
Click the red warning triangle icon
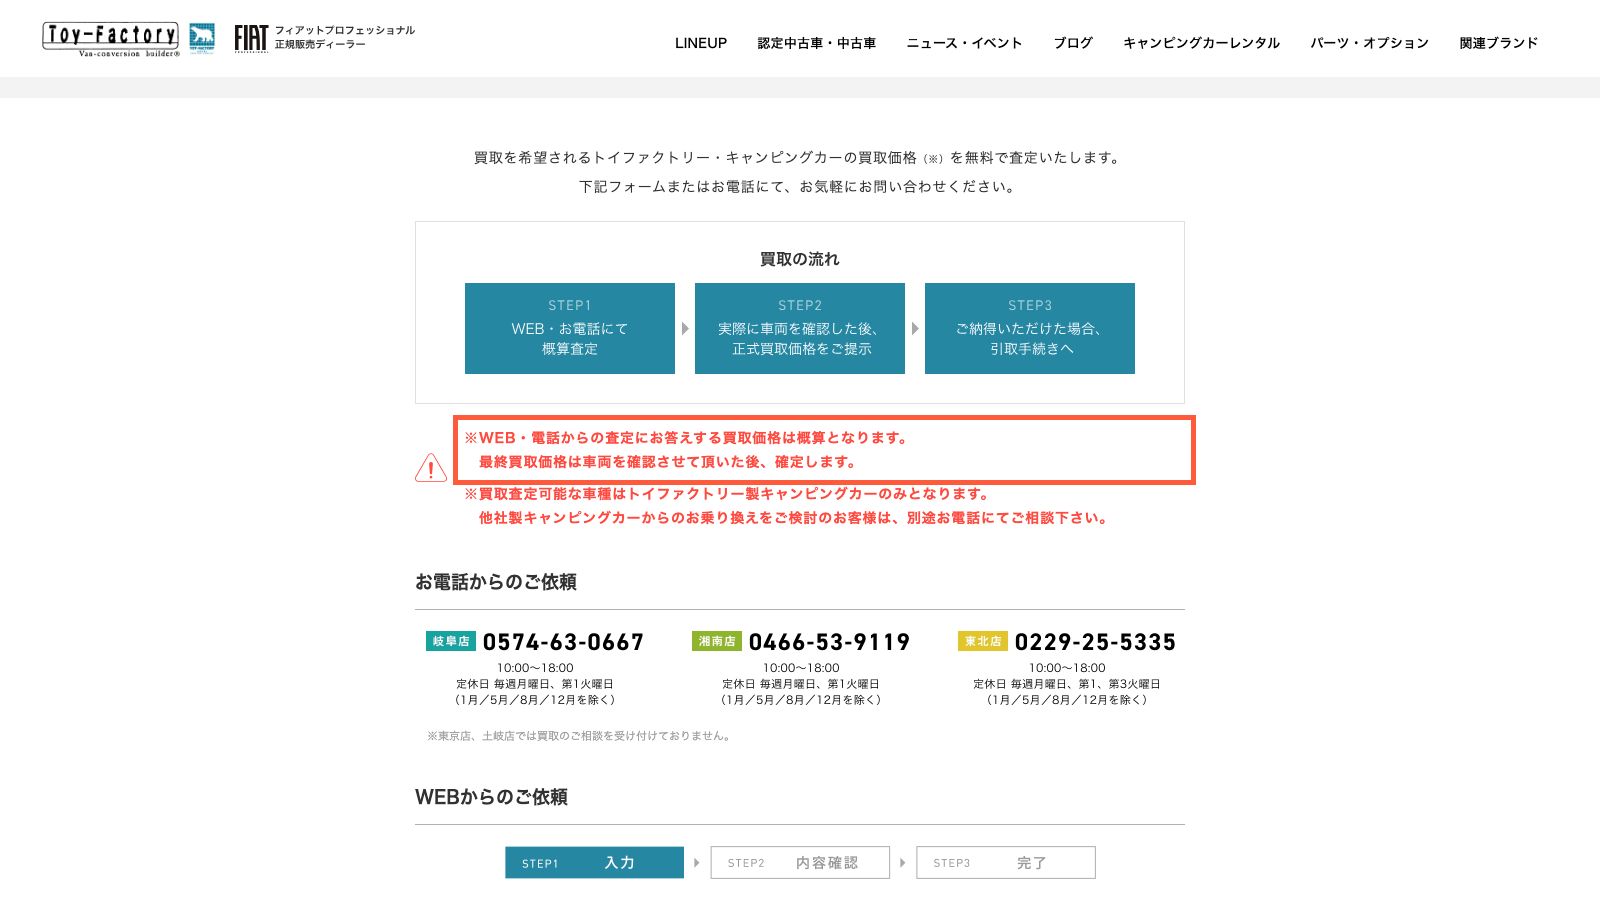pyautogui.click(x=431, y=467)
